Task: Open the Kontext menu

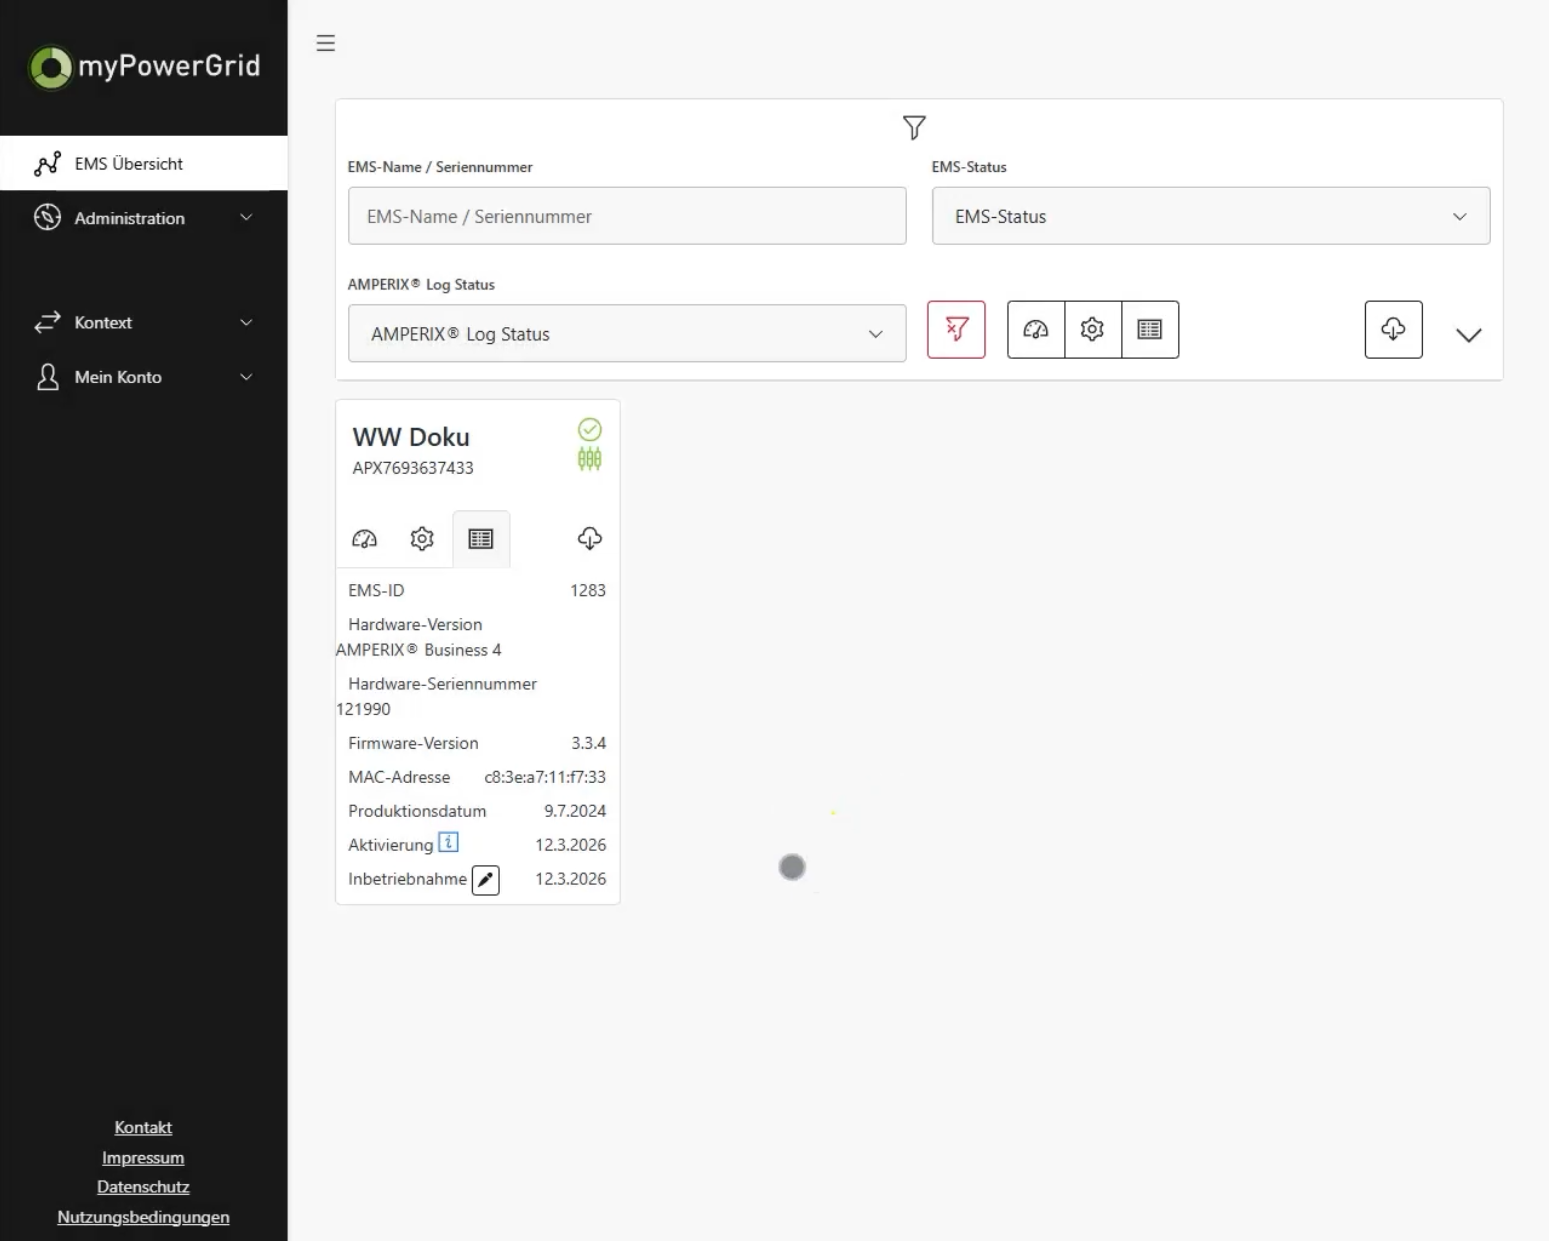Action: tap(144, 322)
